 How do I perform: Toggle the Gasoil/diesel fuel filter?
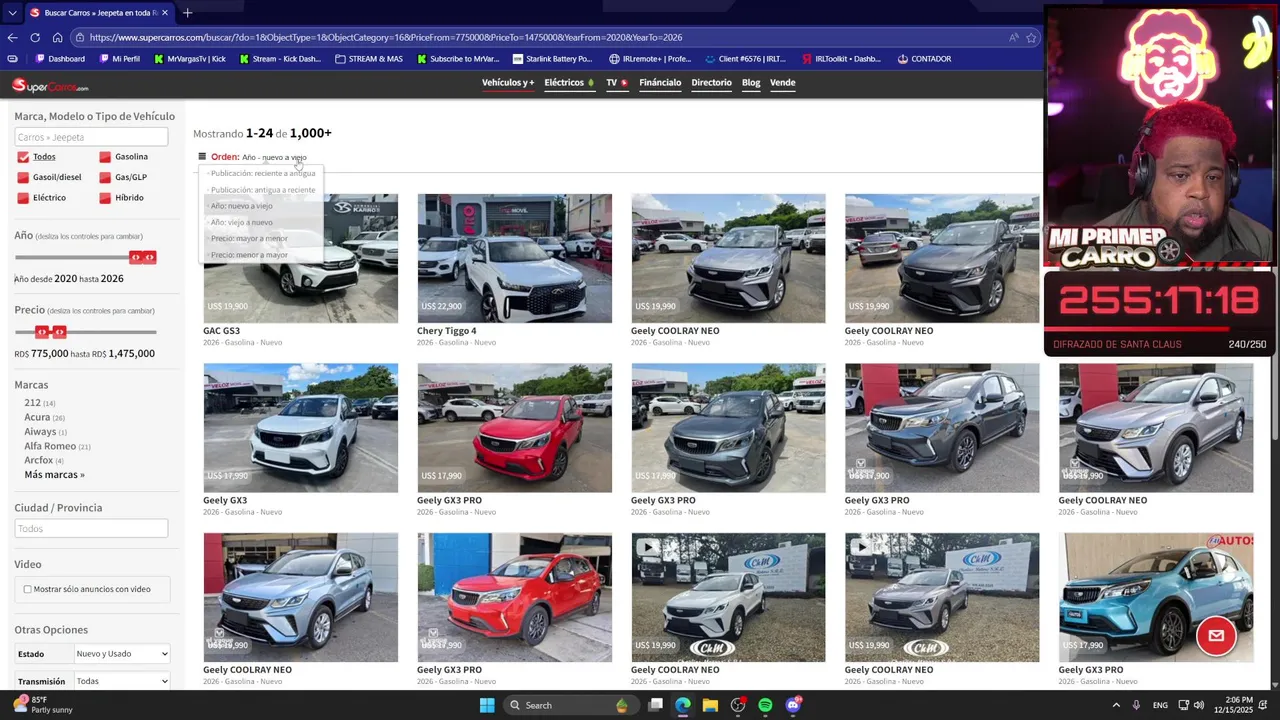point(23,177)
